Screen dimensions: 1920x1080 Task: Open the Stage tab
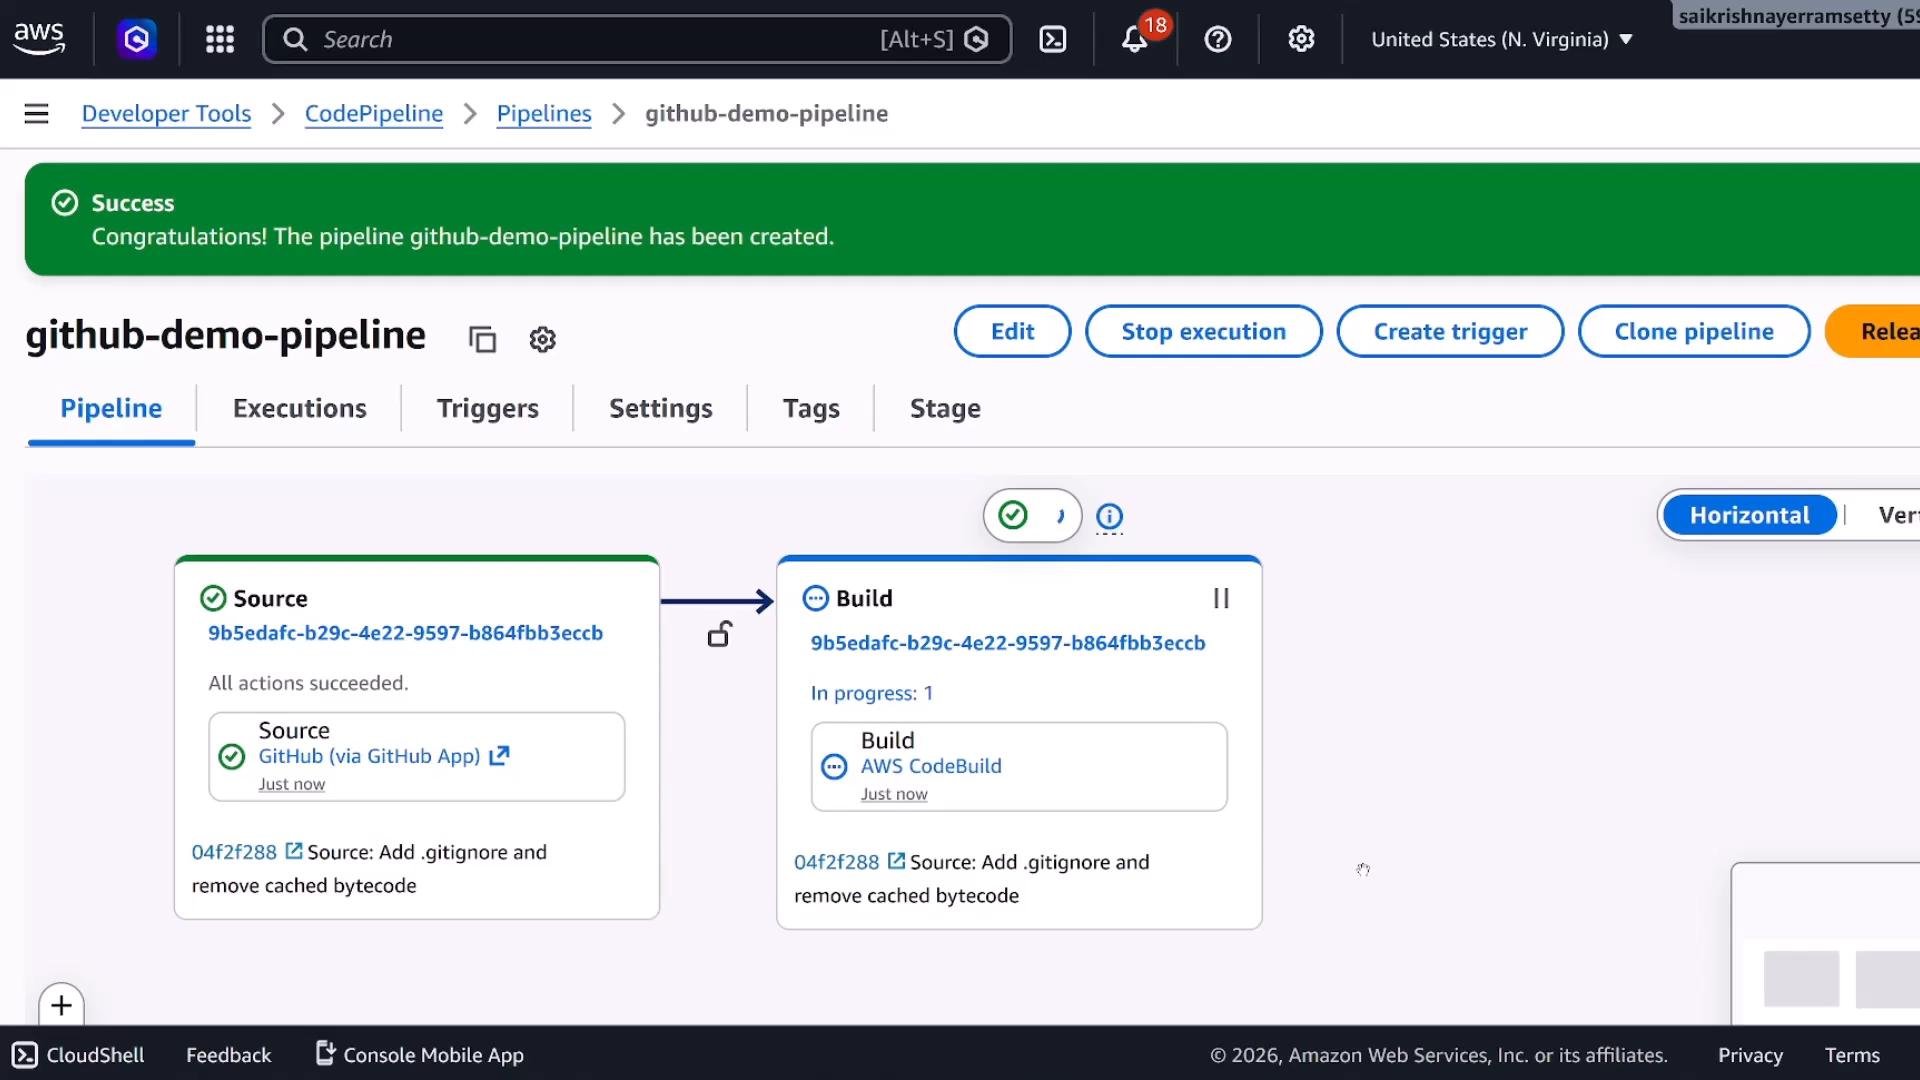click(x=945, y=408)
